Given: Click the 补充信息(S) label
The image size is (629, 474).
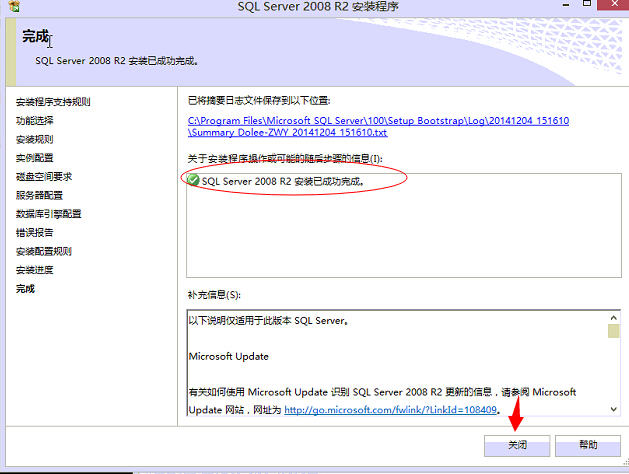Looking at the screenshot, I should click(x=214, y=295).
